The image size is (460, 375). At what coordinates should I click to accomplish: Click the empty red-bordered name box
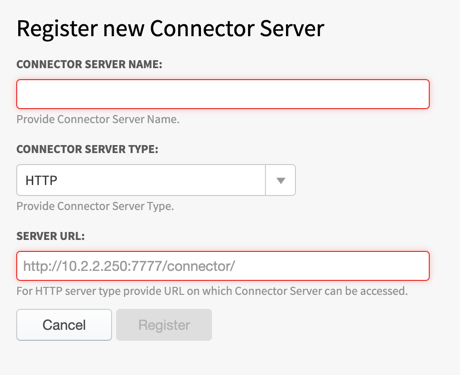pyautogui.click(x=223, y=94)
